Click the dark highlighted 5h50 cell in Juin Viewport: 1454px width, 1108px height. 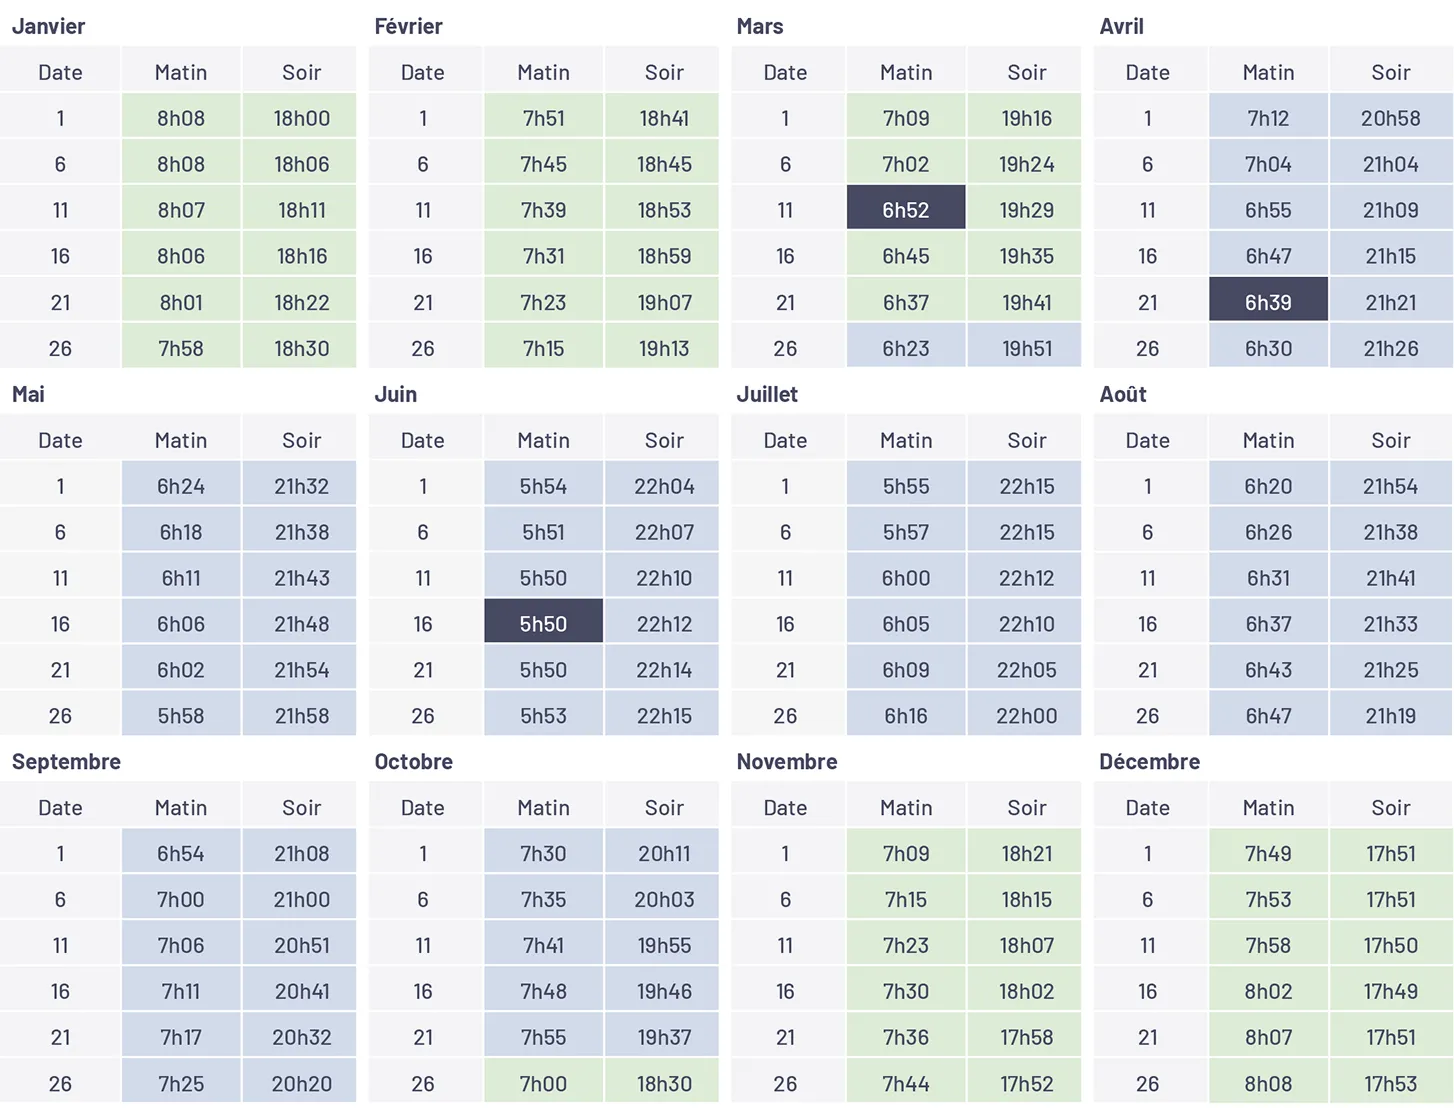pos(543,624)
